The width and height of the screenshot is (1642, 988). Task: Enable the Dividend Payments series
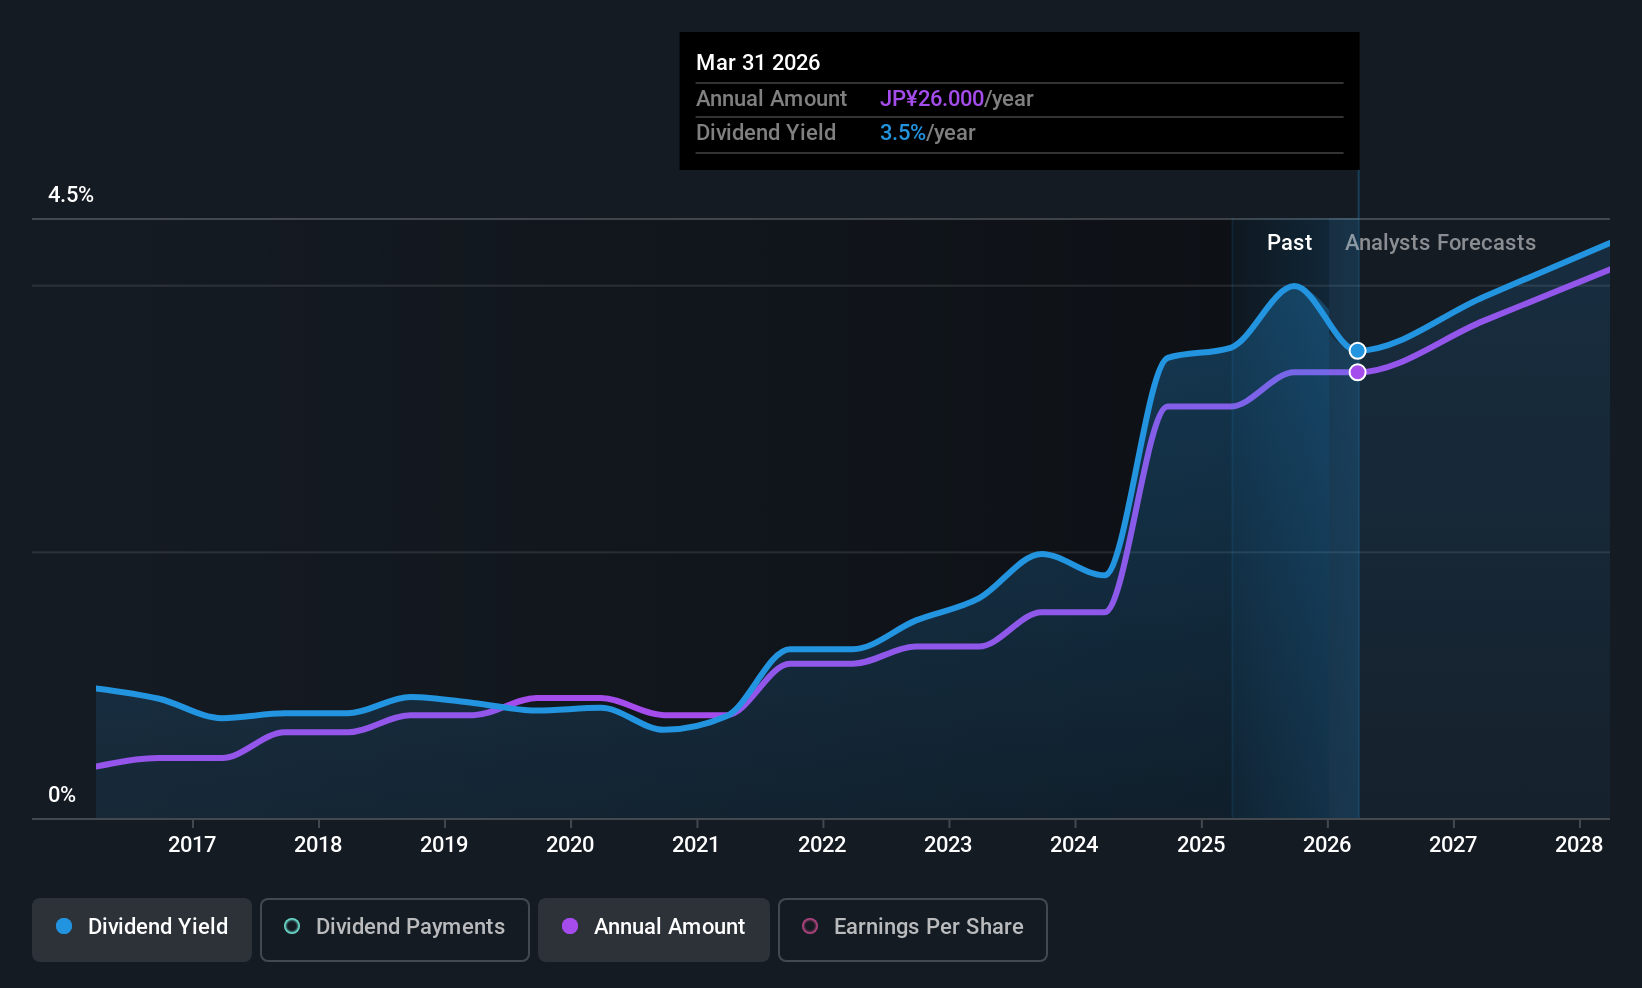tap(394, 928)
